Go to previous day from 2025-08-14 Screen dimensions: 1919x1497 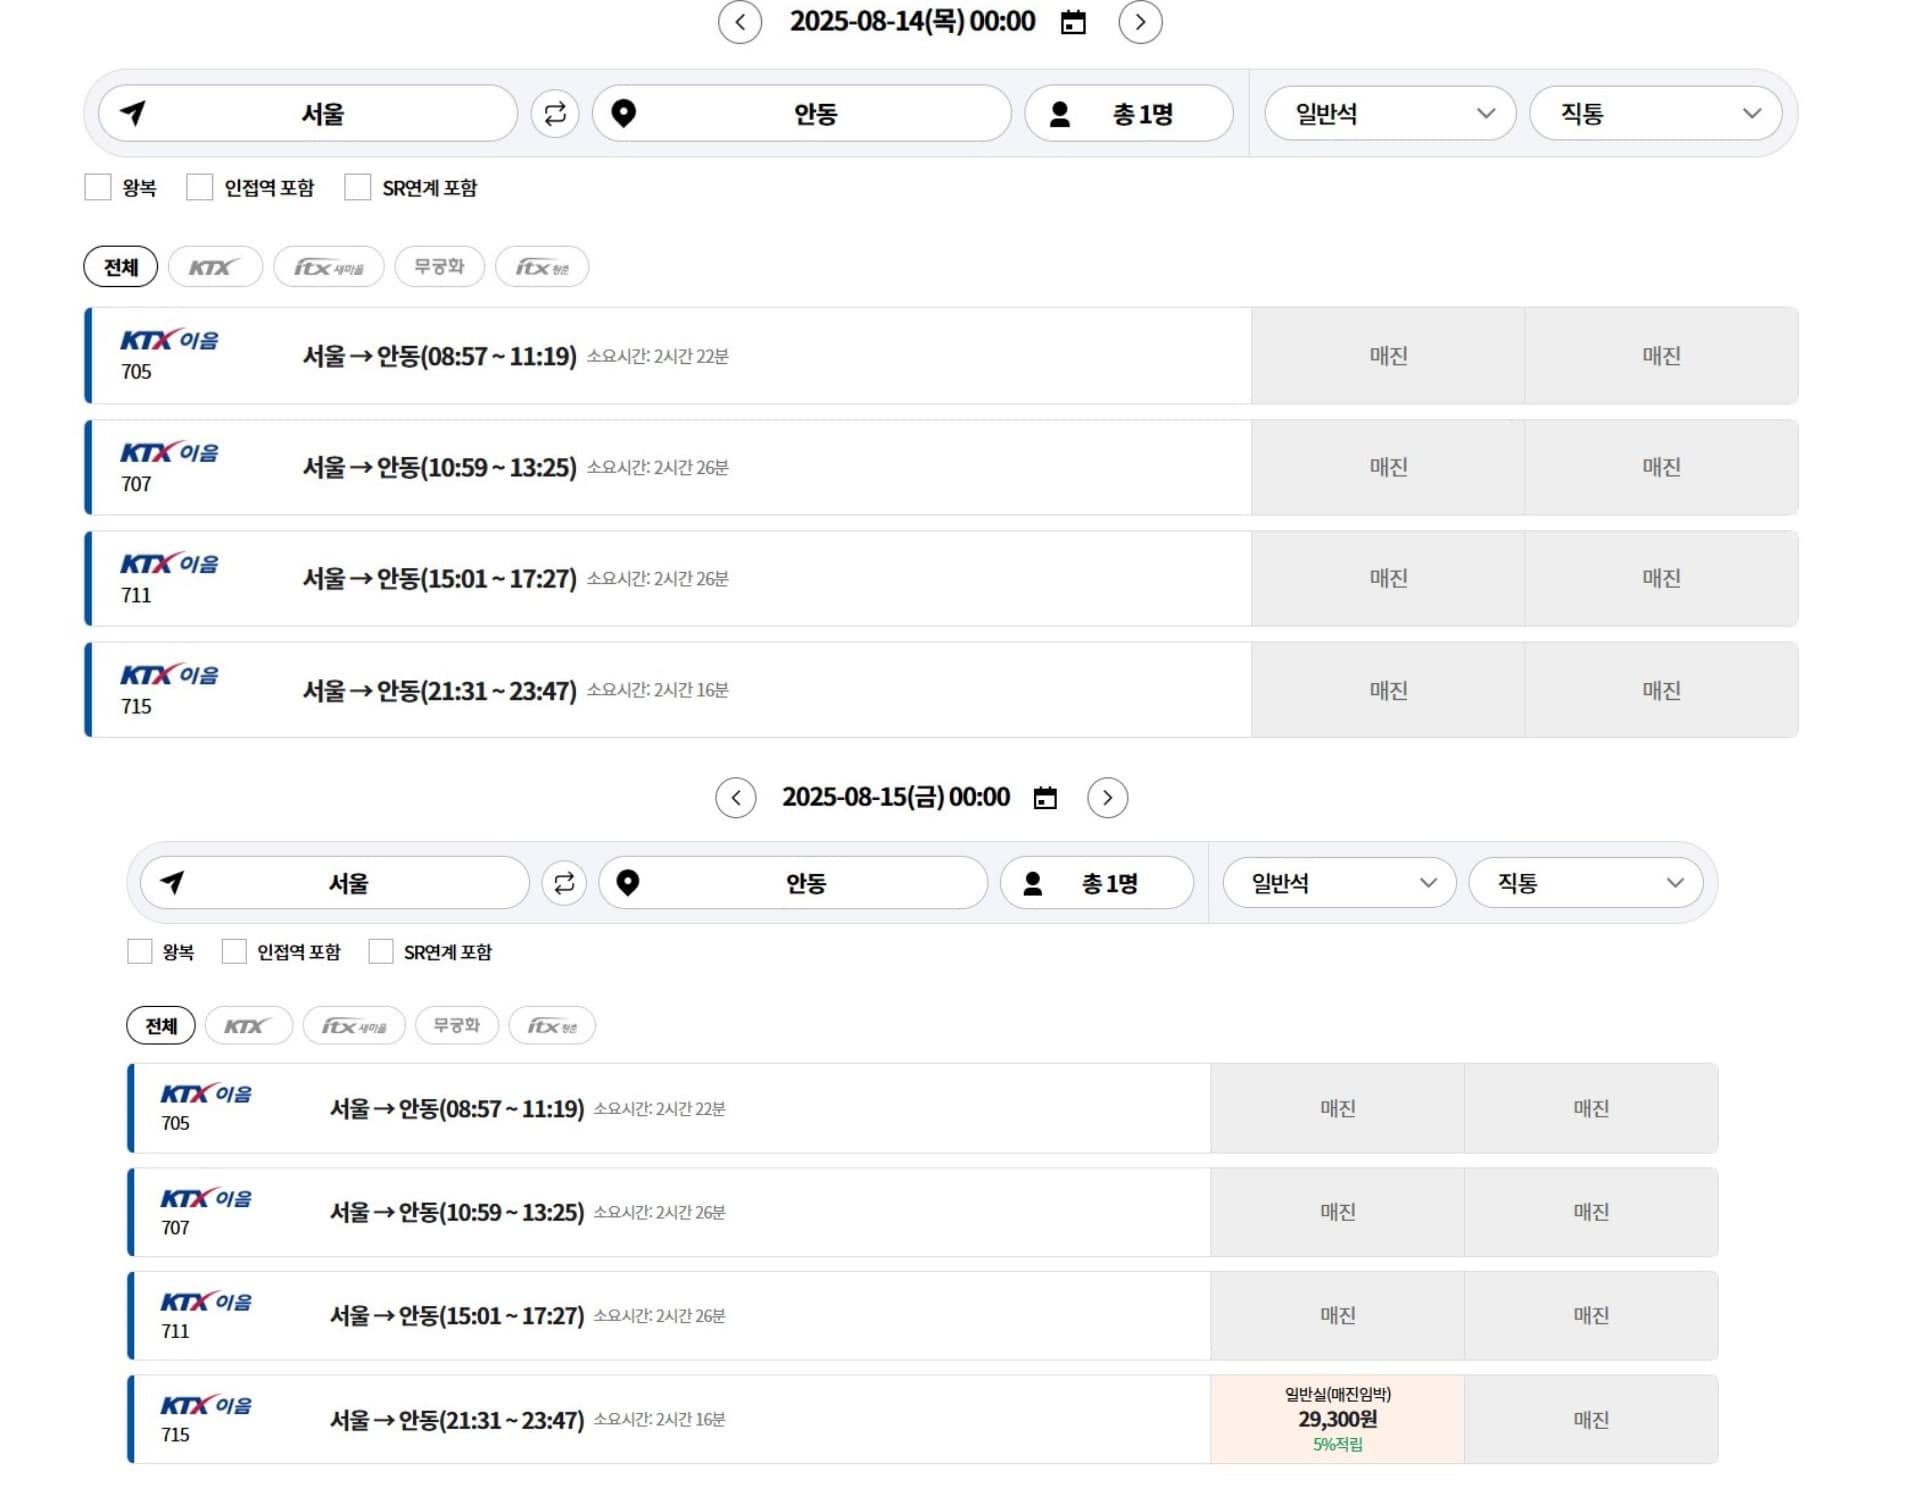pos(739,22)
